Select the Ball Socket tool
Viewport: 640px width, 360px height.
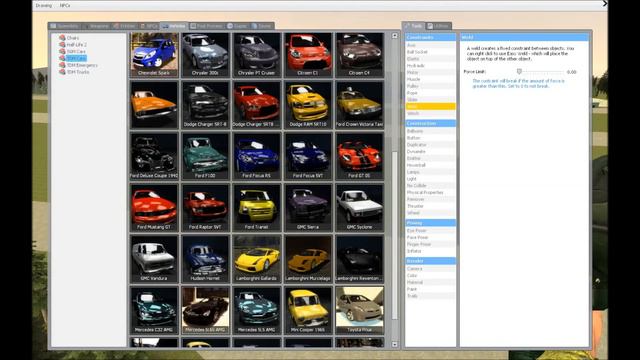point(430,52)
